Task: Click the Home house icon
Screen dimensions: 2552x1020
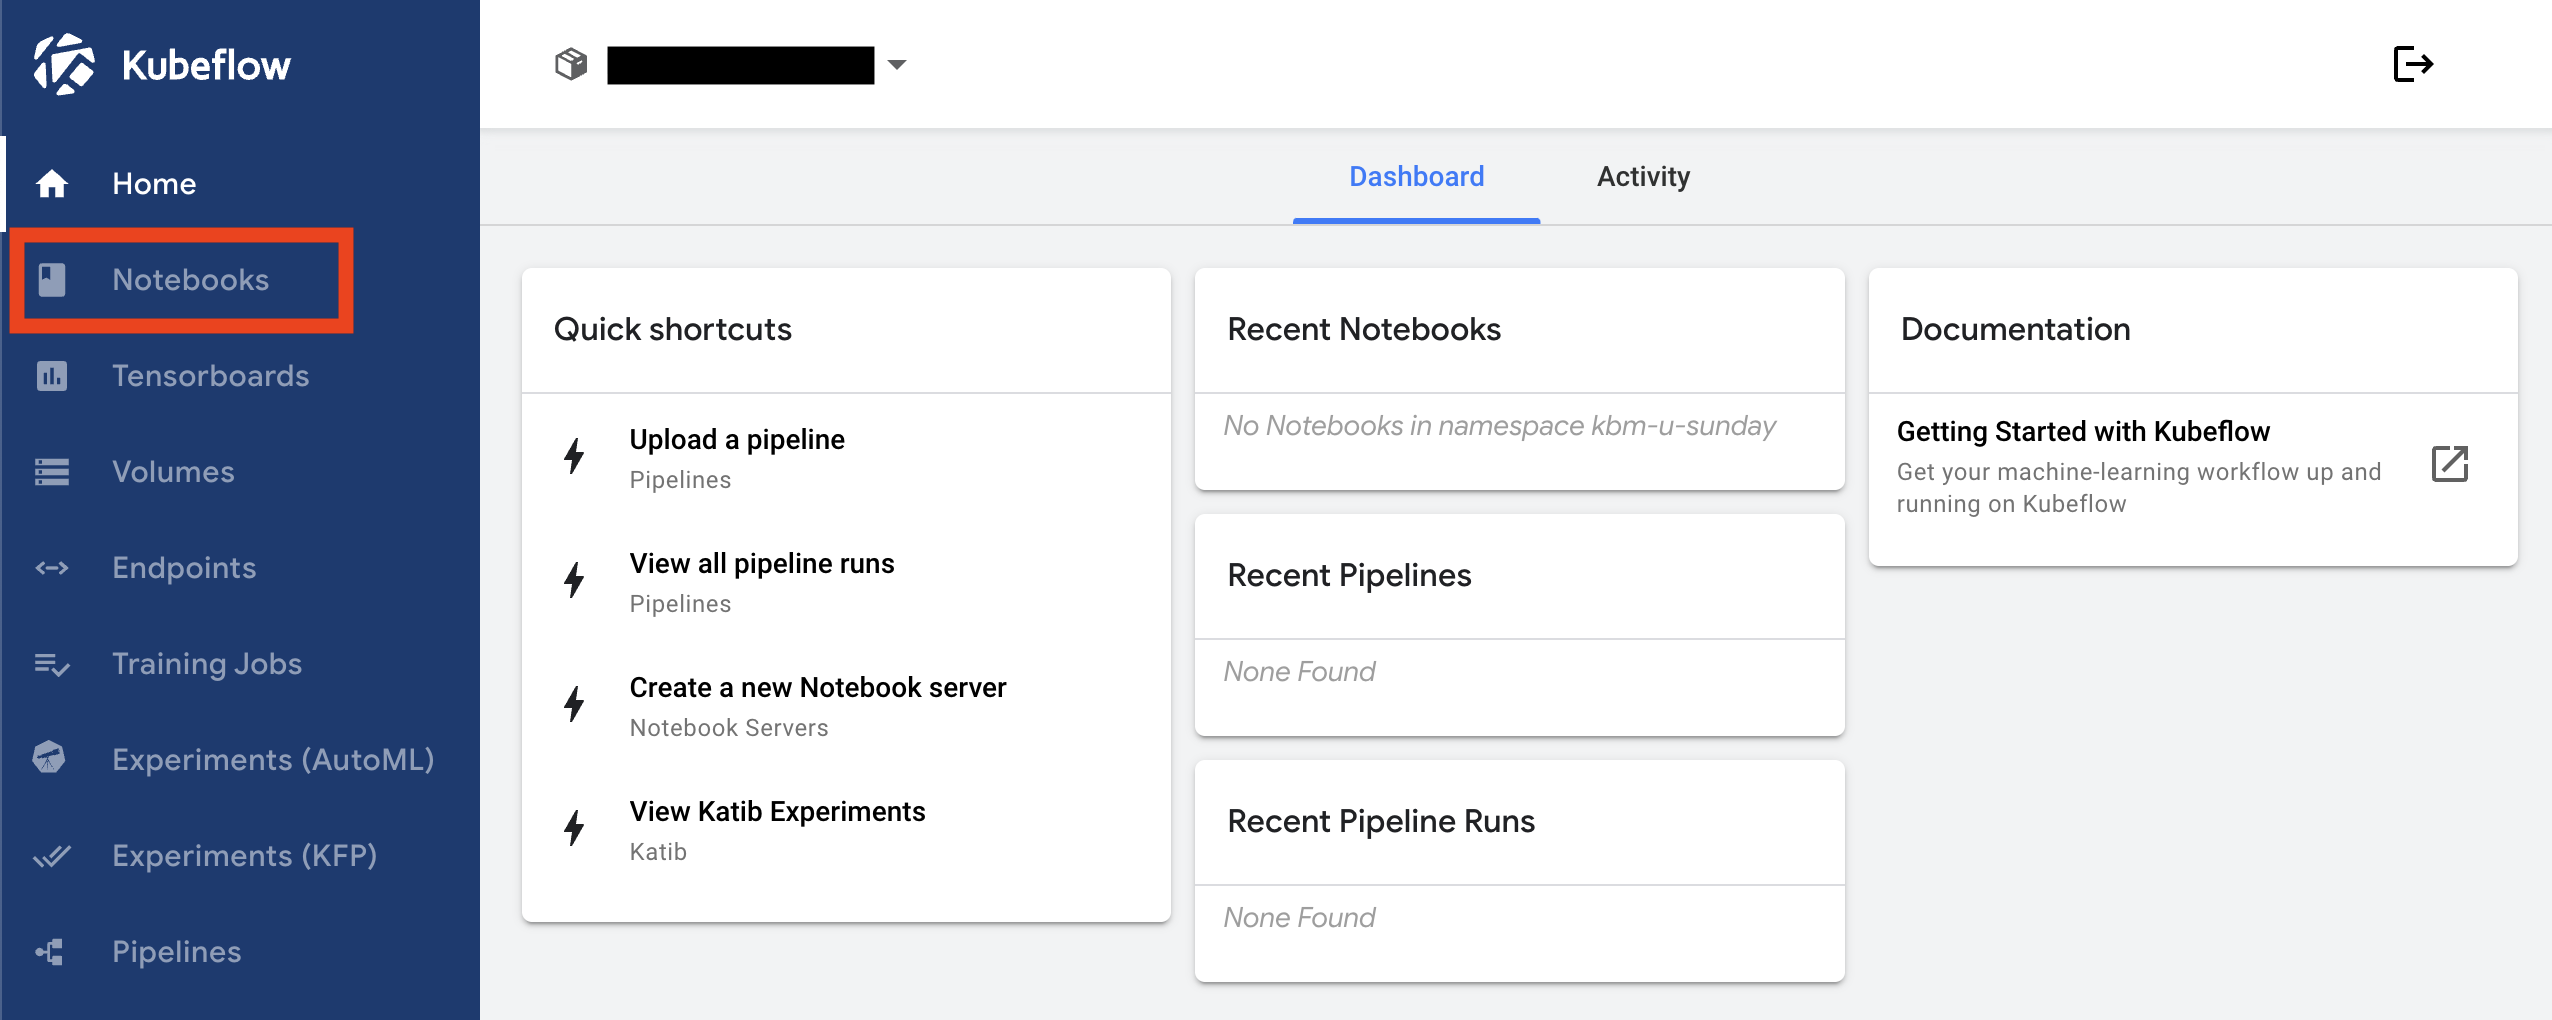Action: [x=52, y=184]
